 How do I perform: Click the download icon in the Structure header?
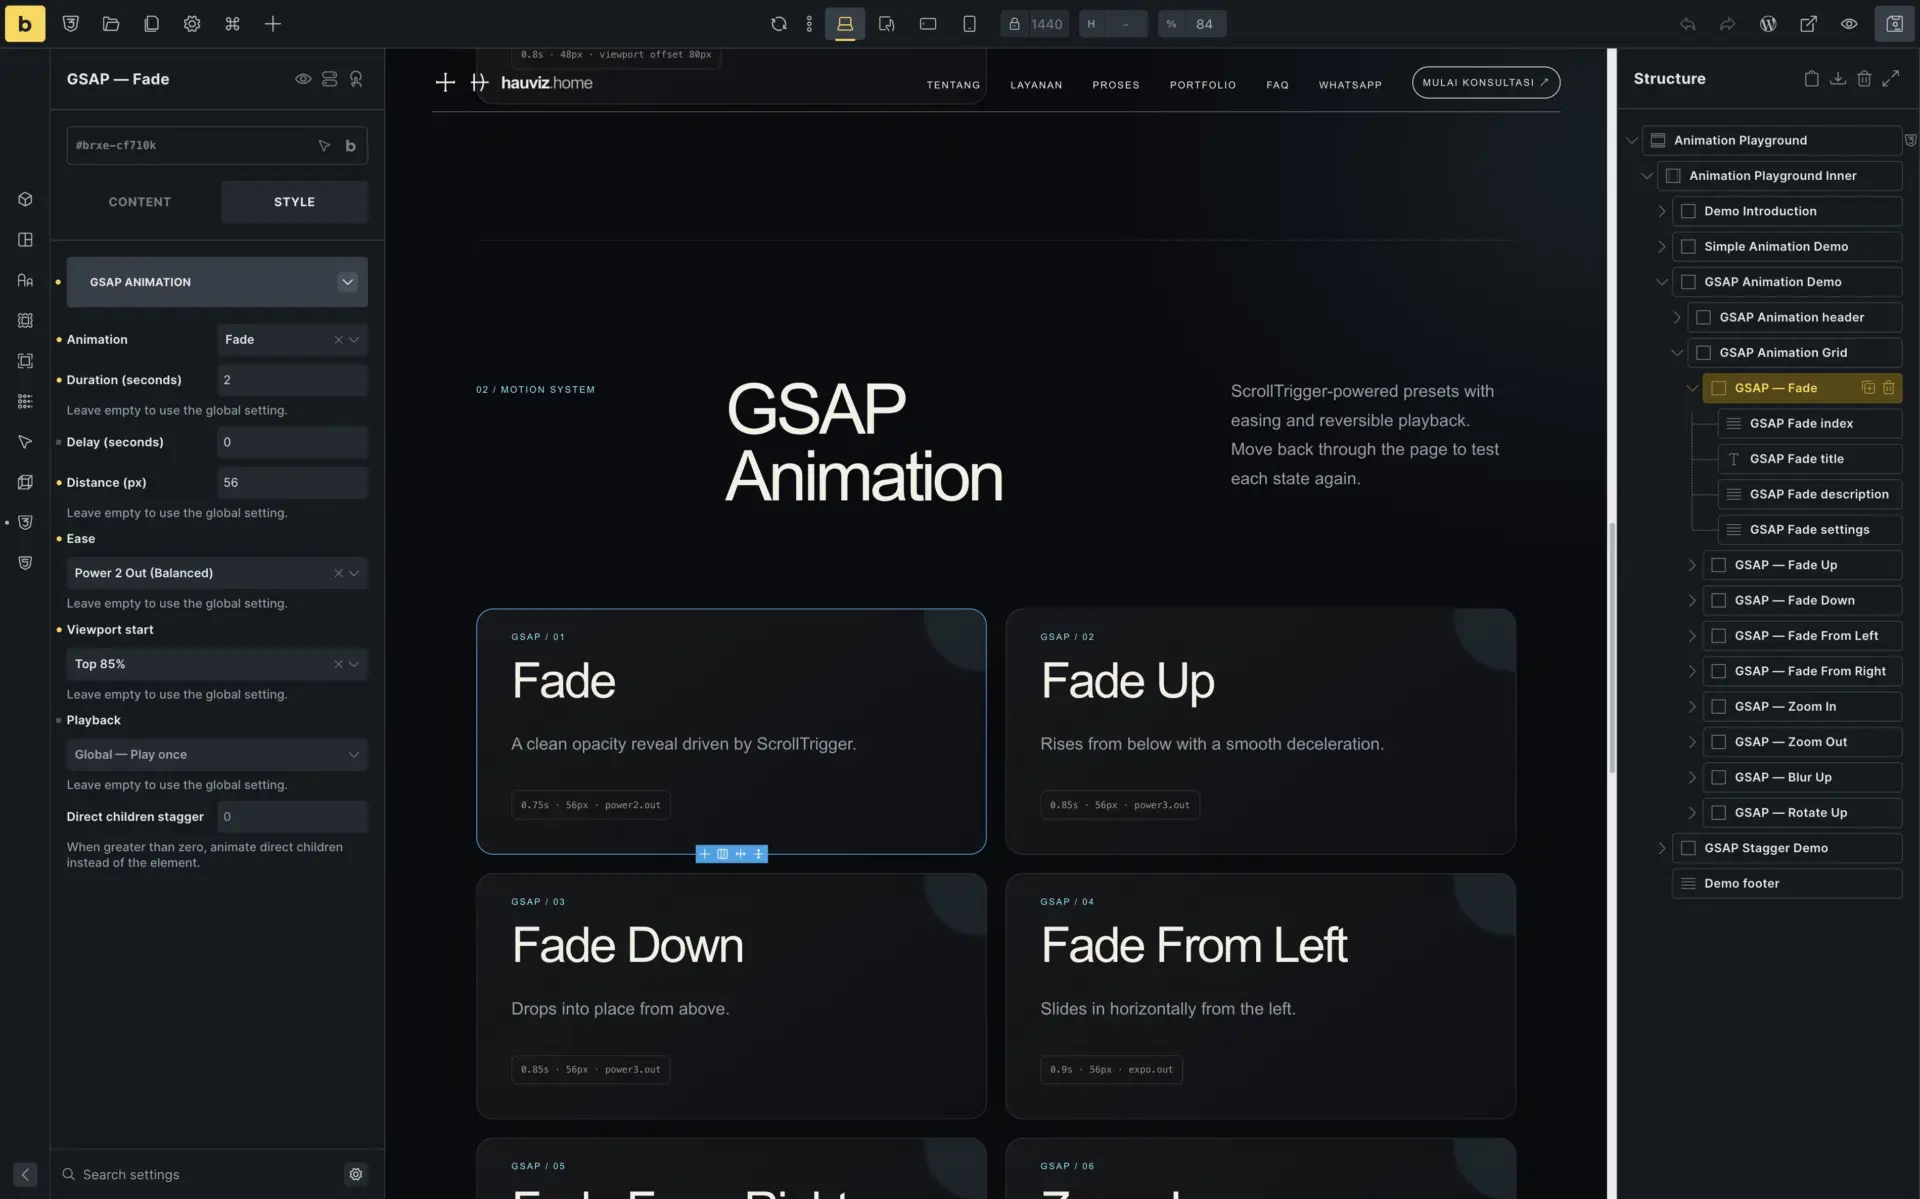point(1838,78)
